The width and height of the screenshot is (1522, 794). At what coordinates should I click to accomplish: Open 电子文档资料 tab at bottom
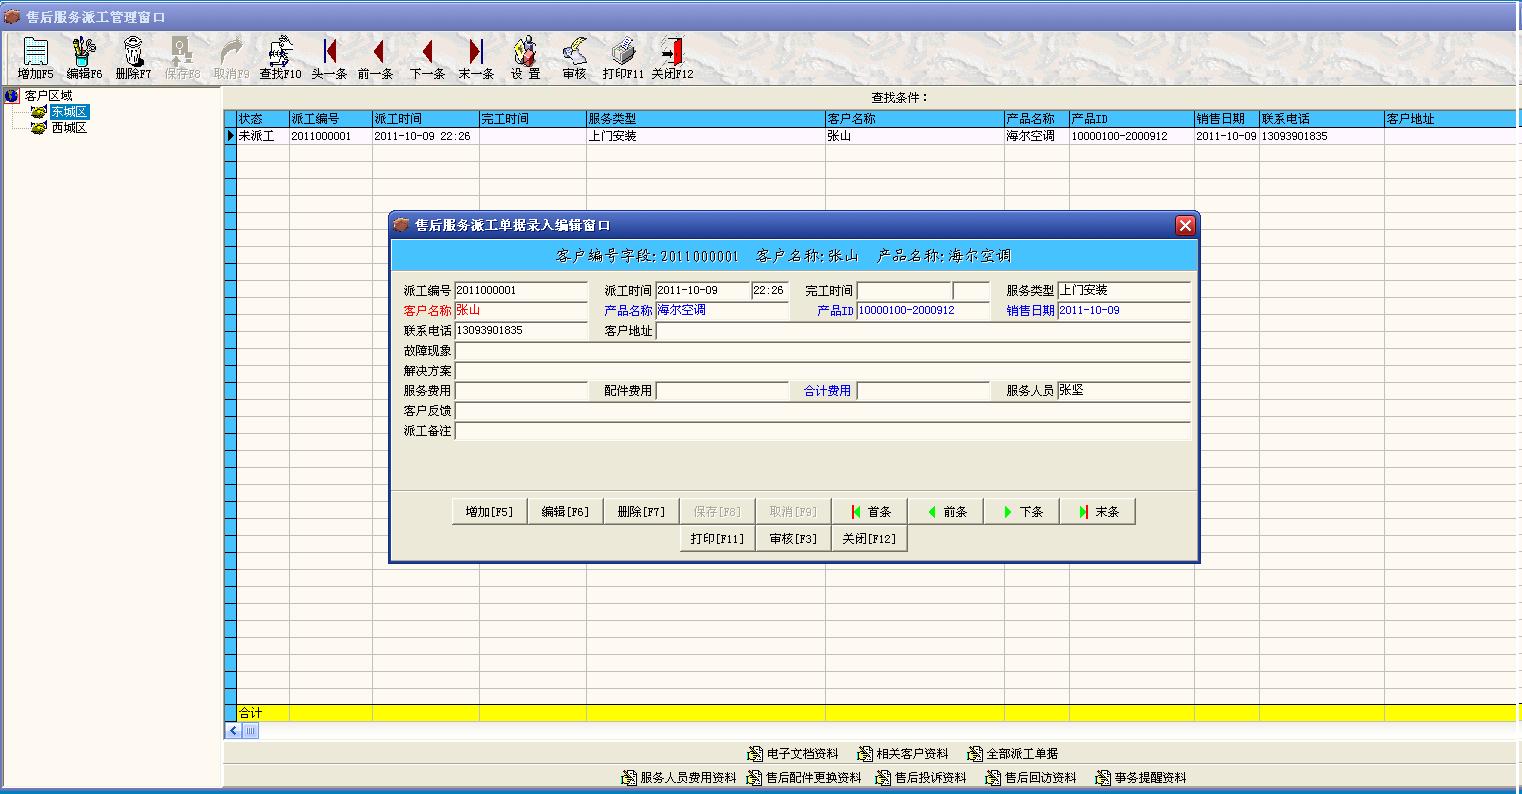pos(793,754)
